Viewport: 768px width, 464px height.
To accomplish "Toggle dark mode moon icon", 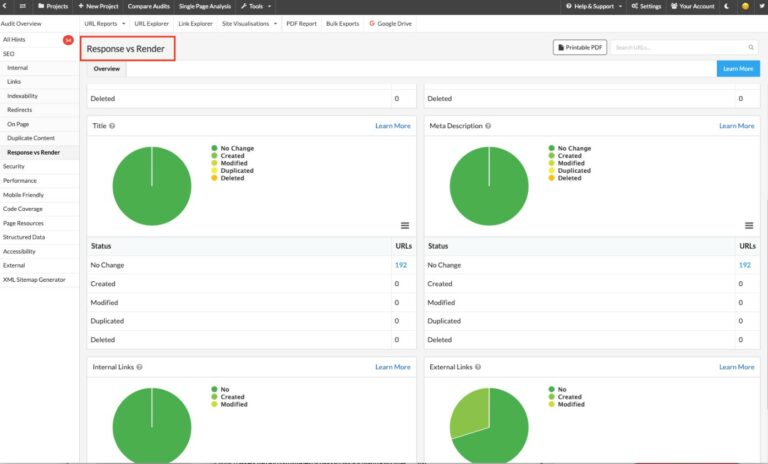I will click(x=726, y=6).
